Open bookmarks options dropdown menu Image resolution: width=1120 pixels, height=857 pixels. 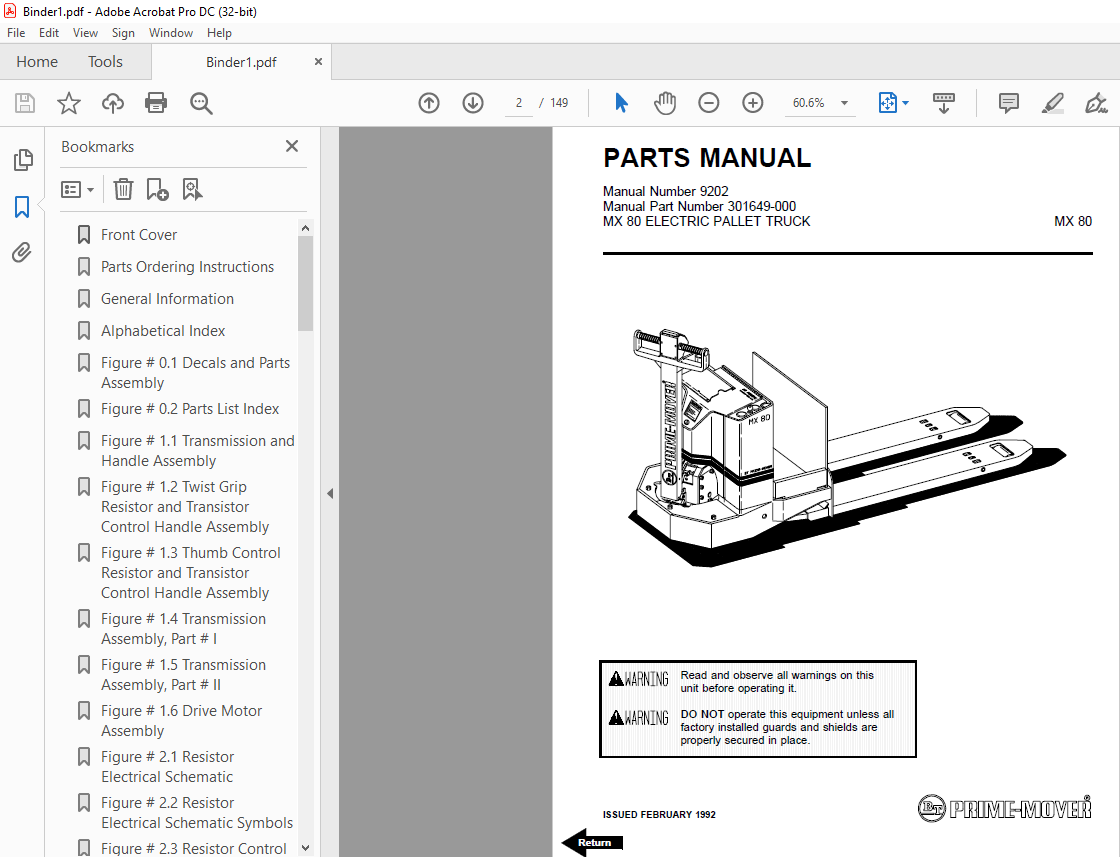[77, 189]
